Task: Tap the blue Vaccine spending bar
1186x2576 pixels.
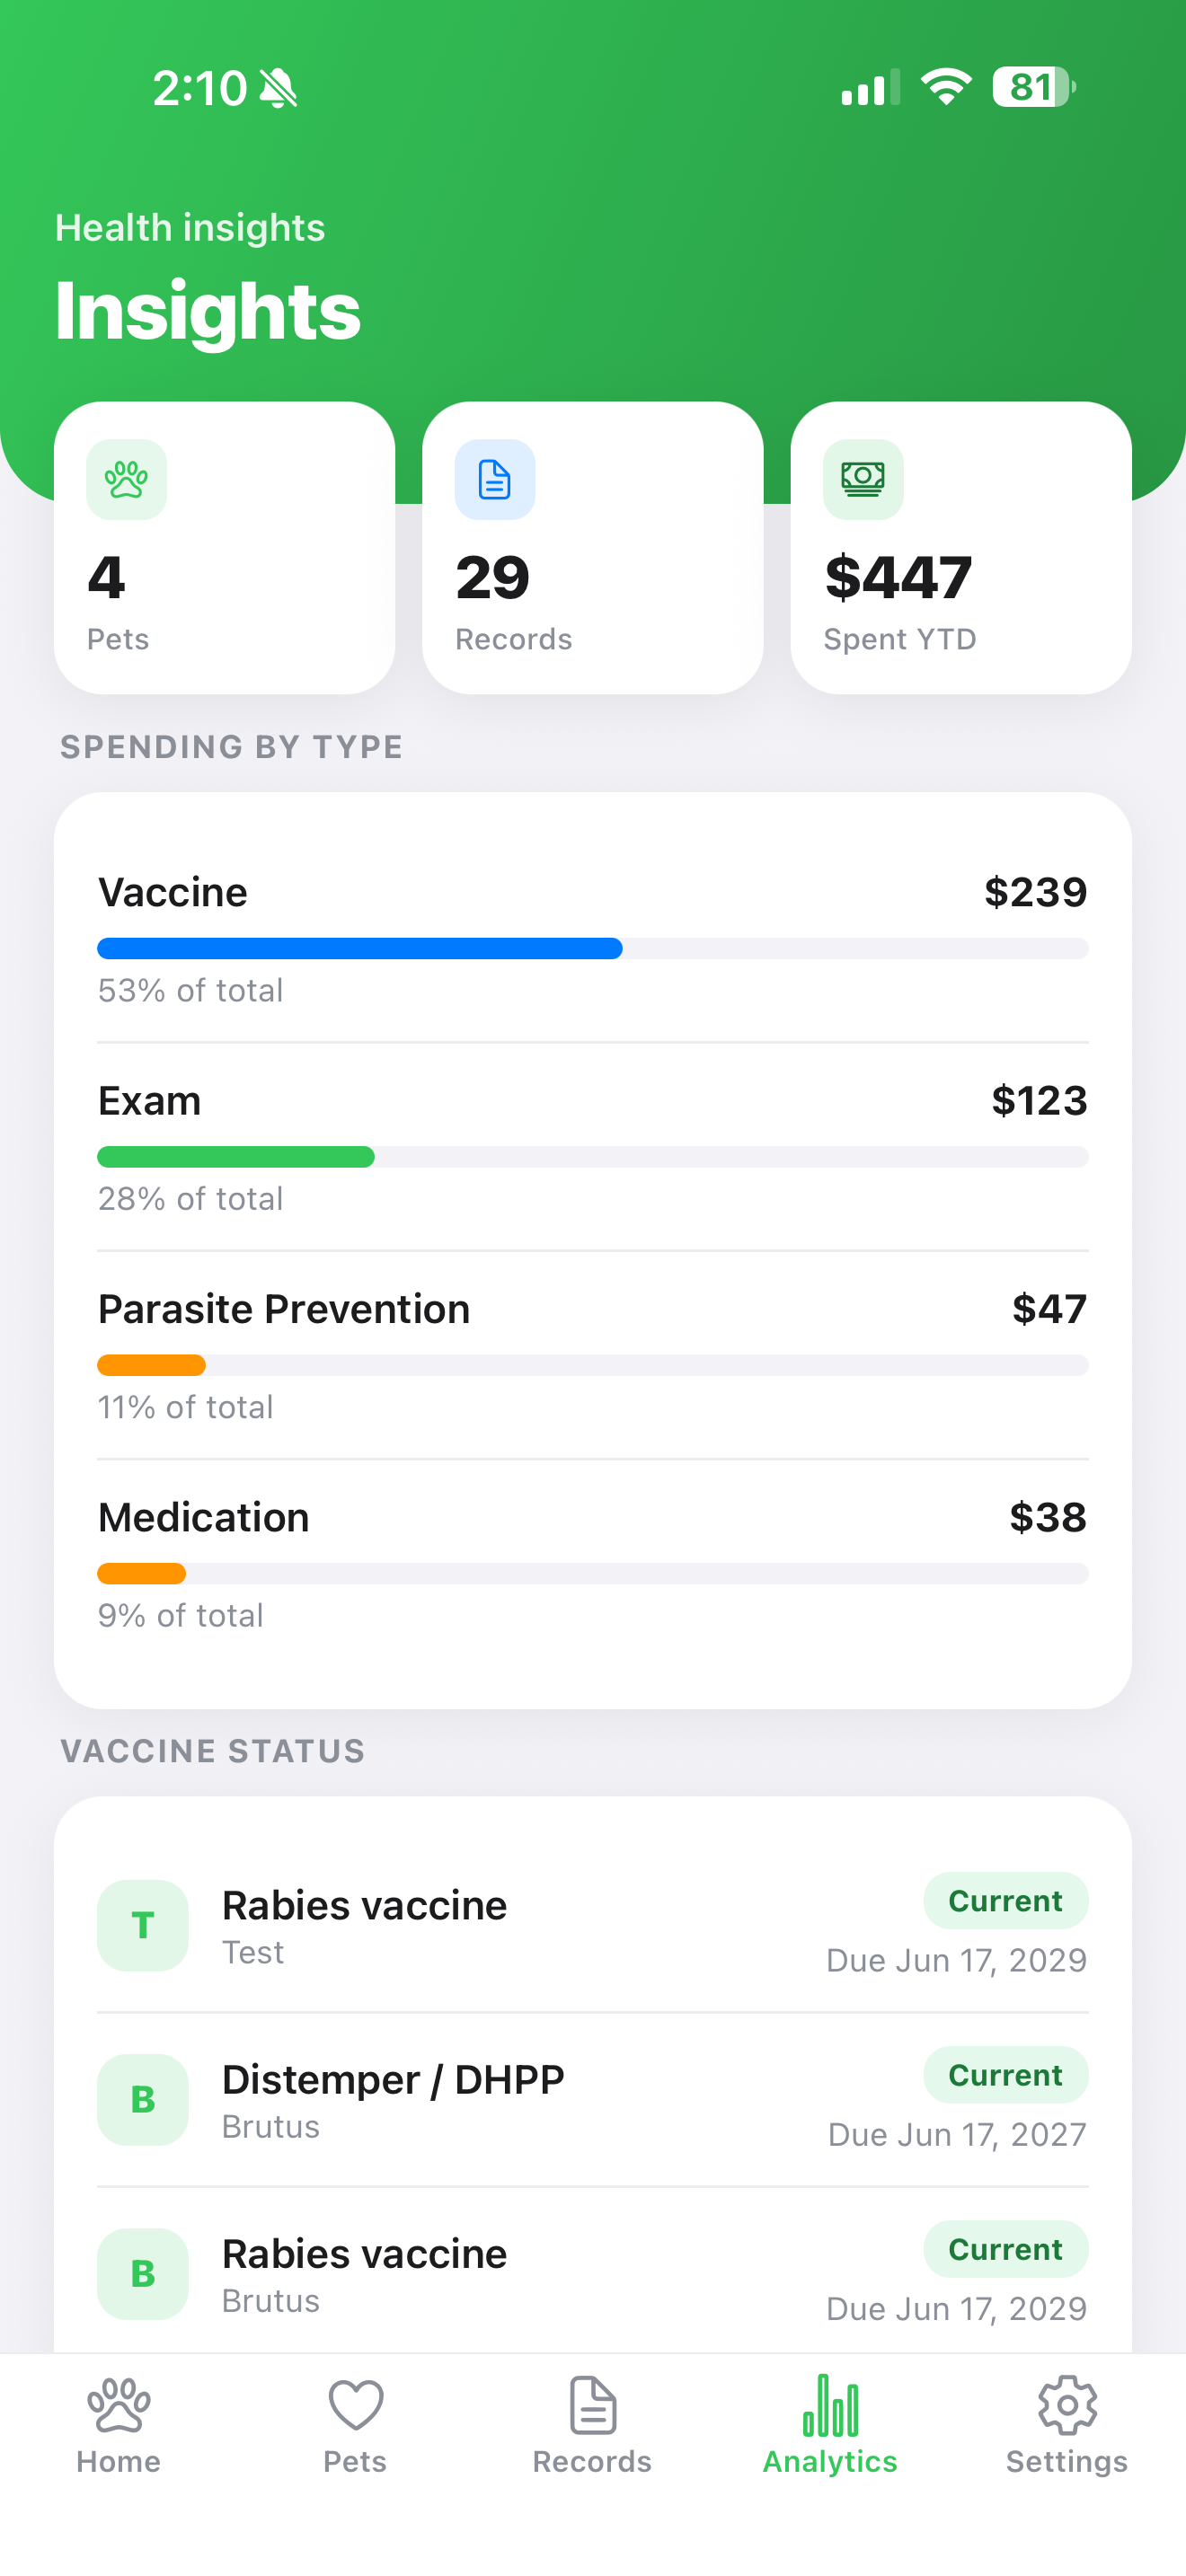Action: click(360, 948)
